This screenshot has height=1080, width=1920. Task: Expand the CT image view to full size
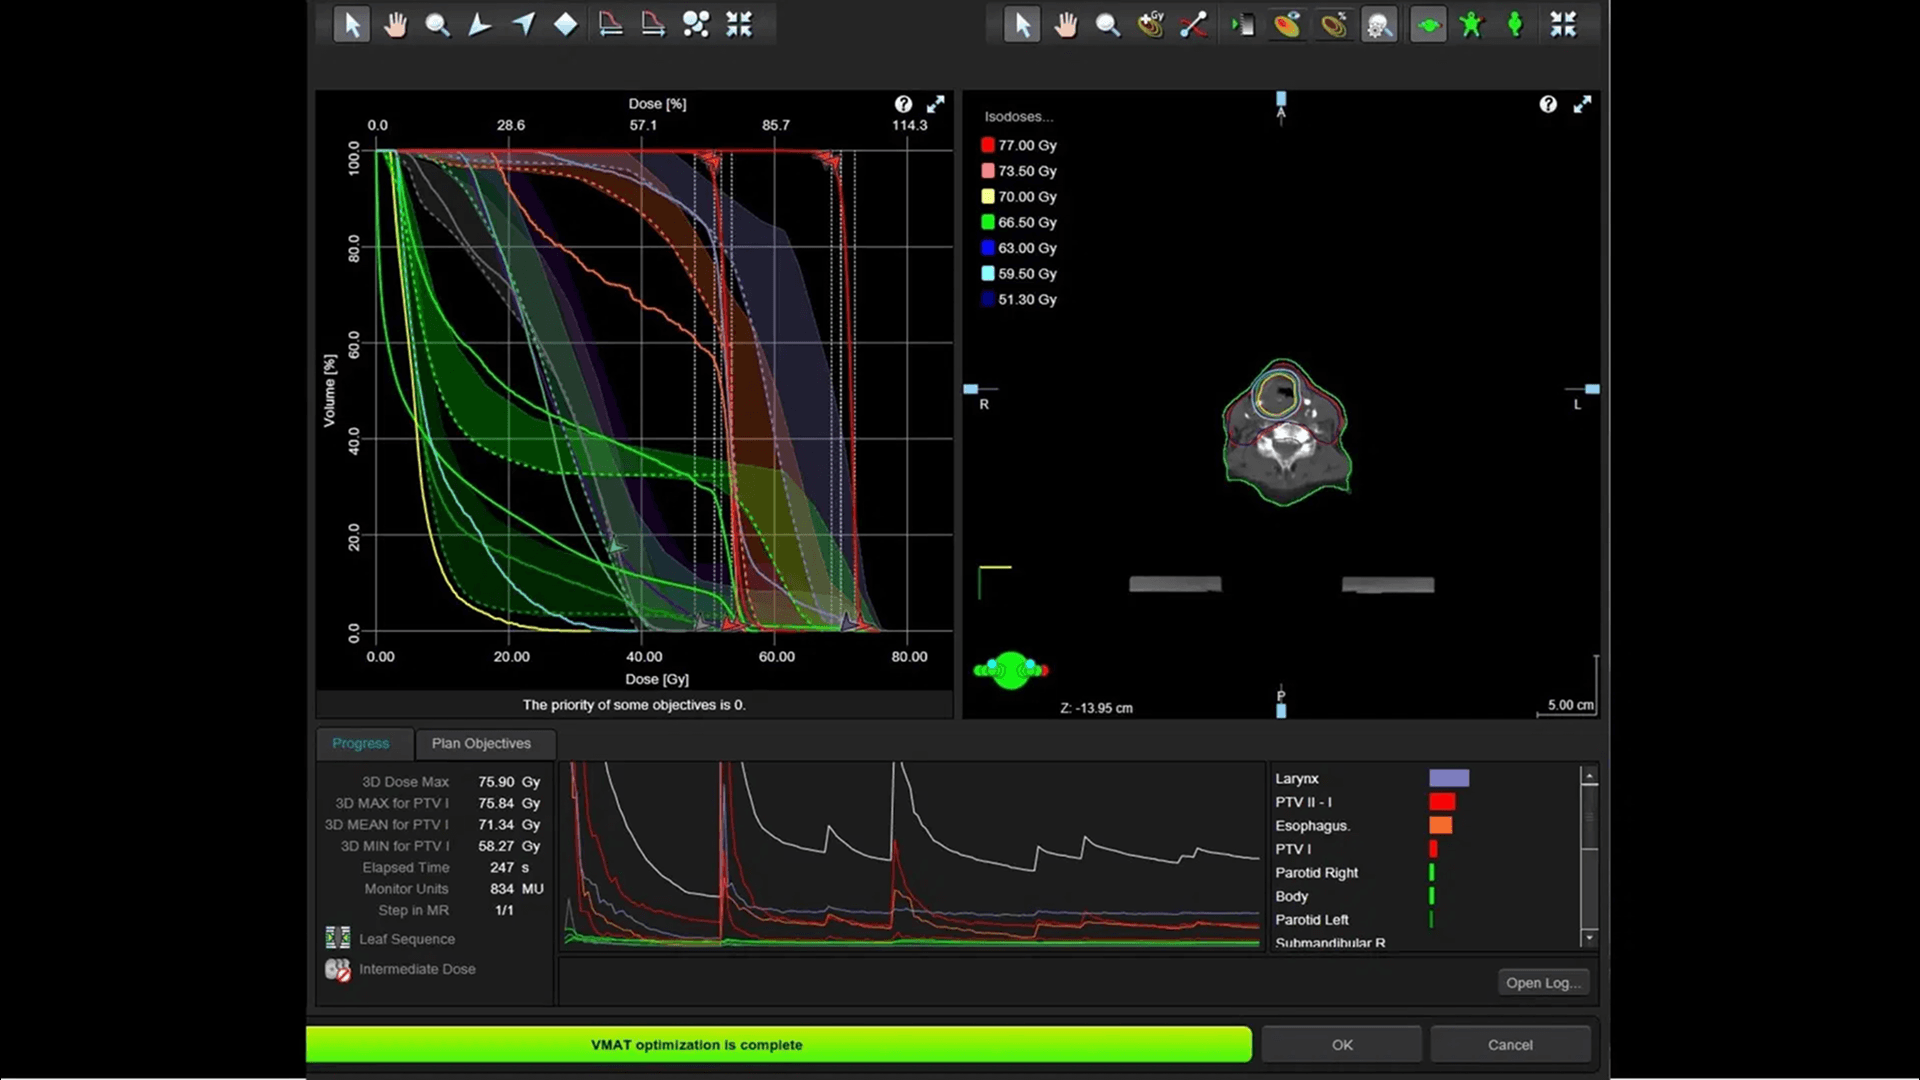(x=1582, y=104)
